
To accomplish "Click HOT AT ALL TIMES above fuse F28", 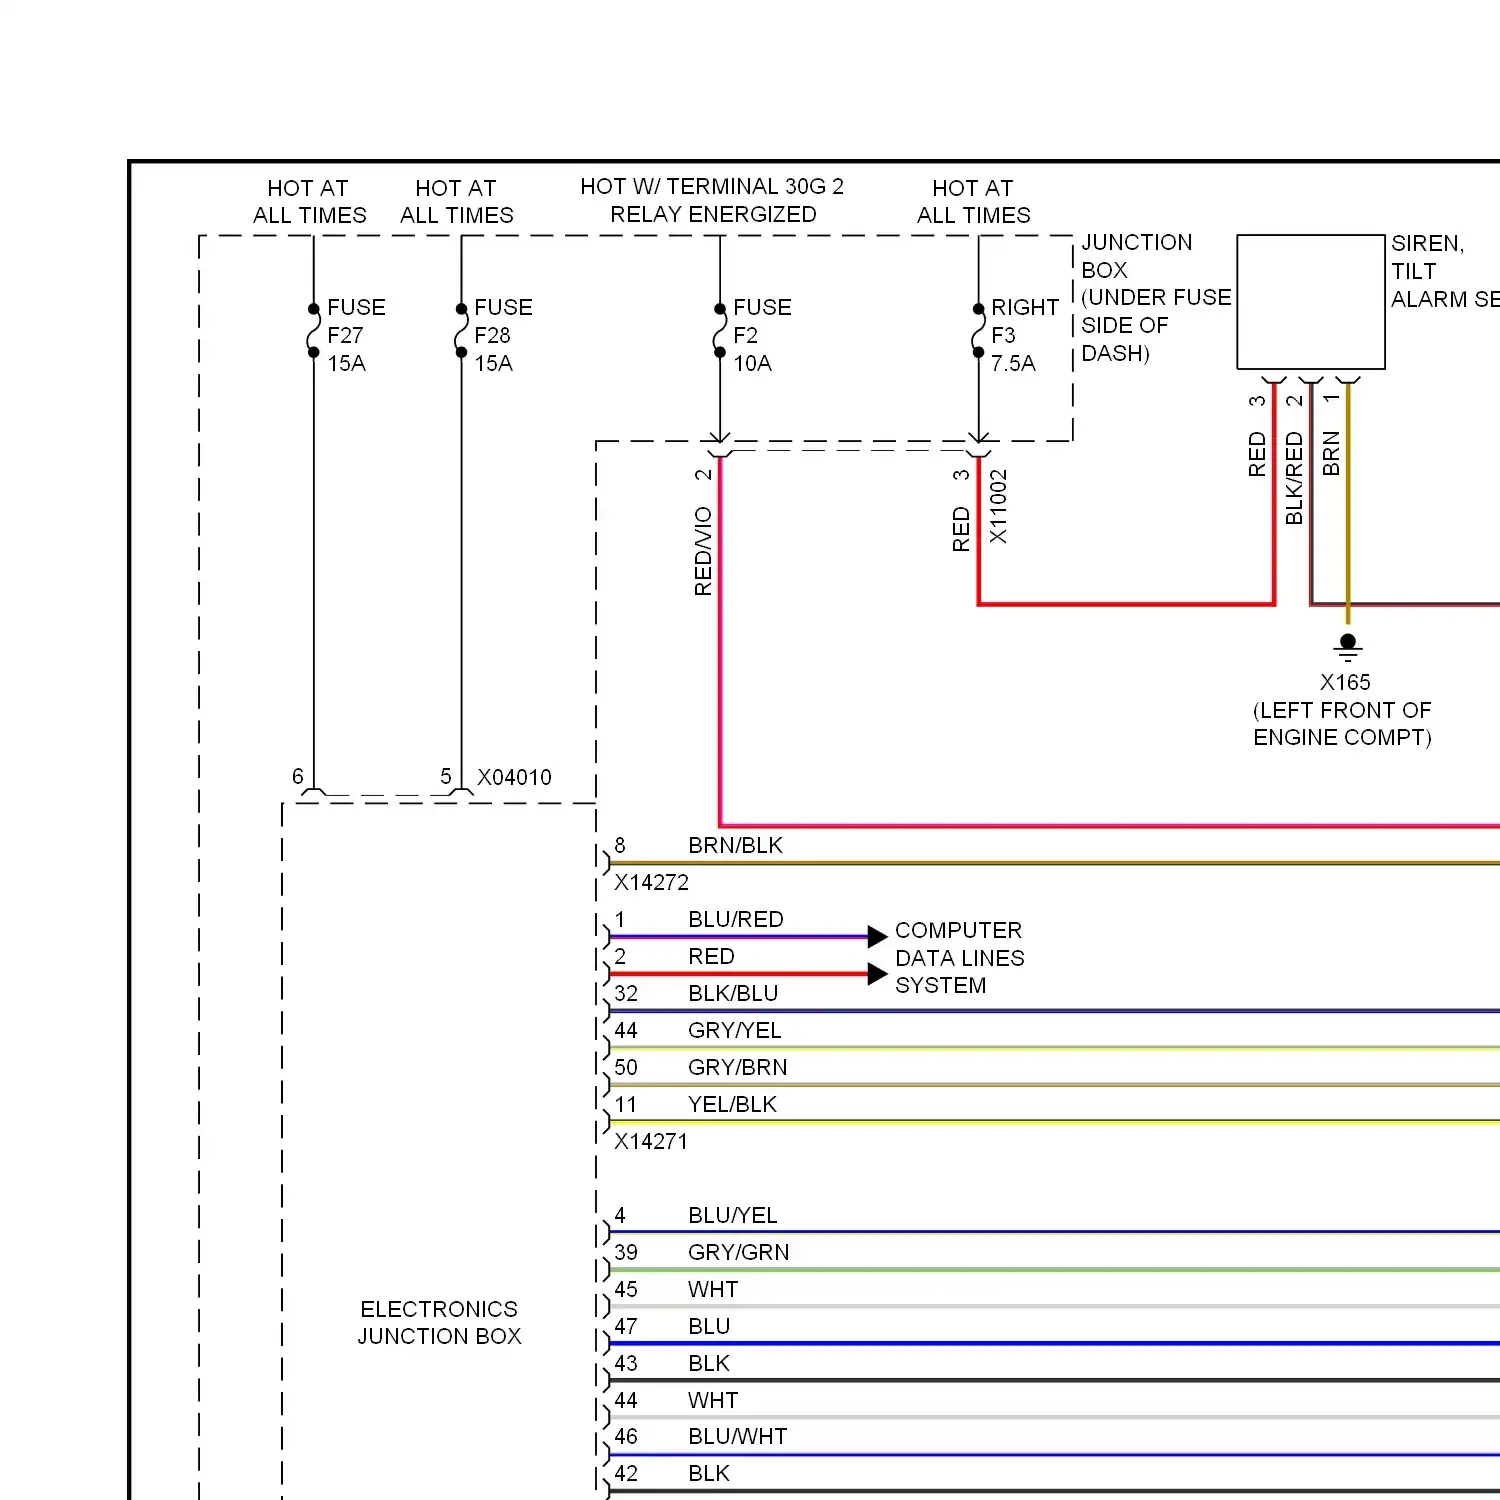I will pos(456,202).
